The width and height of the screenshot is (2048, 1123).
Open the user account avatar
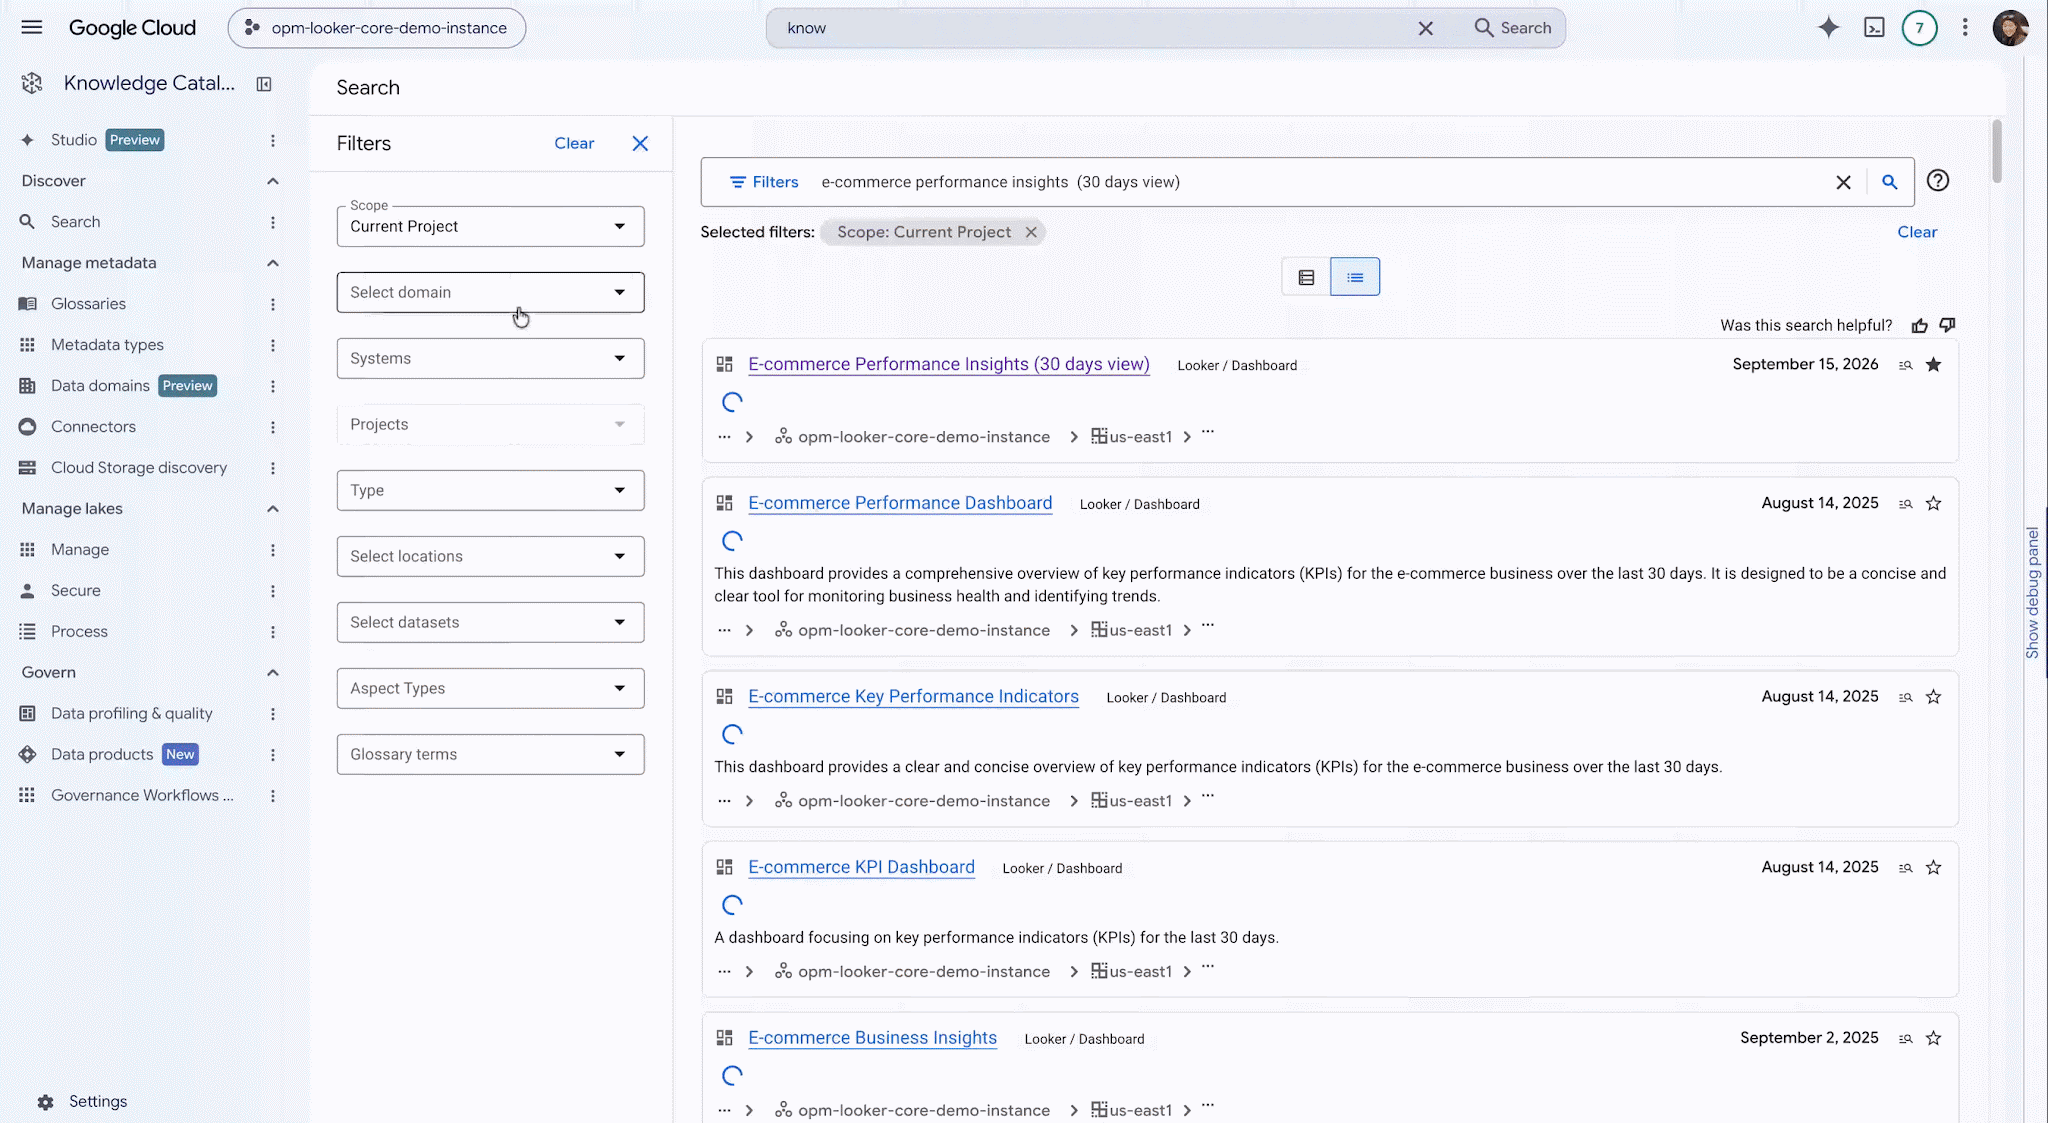pos(2010,28)
